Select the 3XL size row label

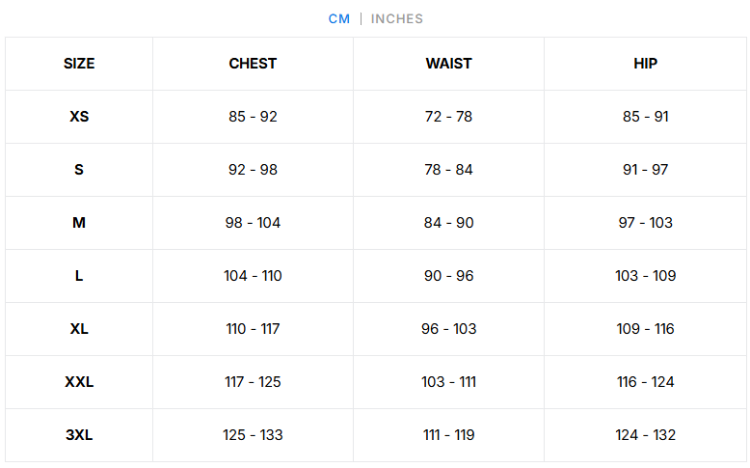(x=79, y=435)
